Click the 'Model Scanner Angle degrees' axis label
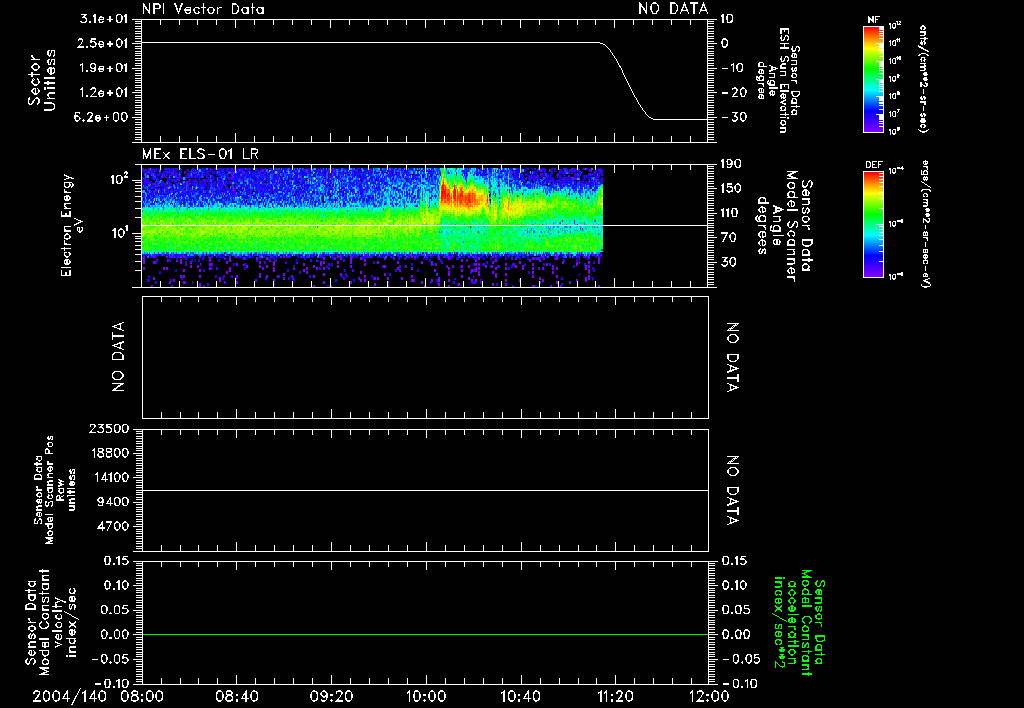 [x=784, y=226]
